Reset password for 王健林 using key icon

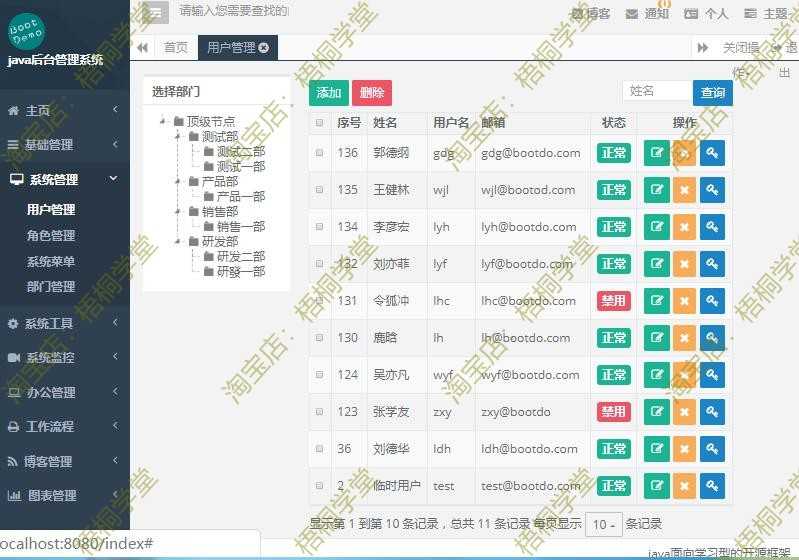pyautogui.click(x=712, y=190)
